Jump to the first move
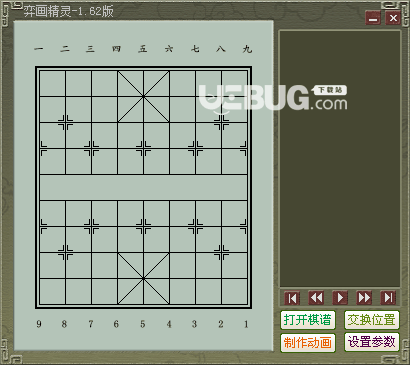Image resolution: width=410 pixels, height=365 pixels. tap(292, 298)
